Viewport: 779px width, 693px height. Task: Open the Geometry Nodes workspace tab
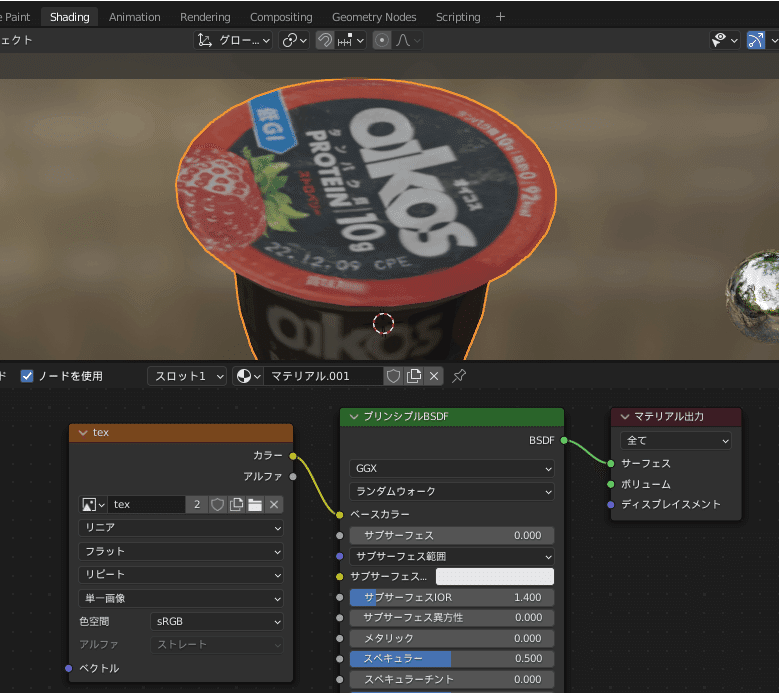point(374,17)
